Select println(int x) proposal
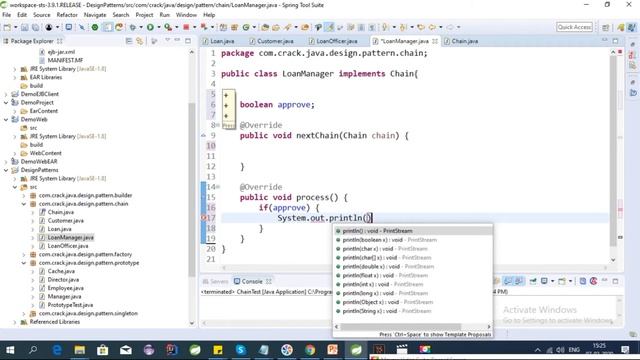This screenshot has height=360, width=640. (413, 284)
